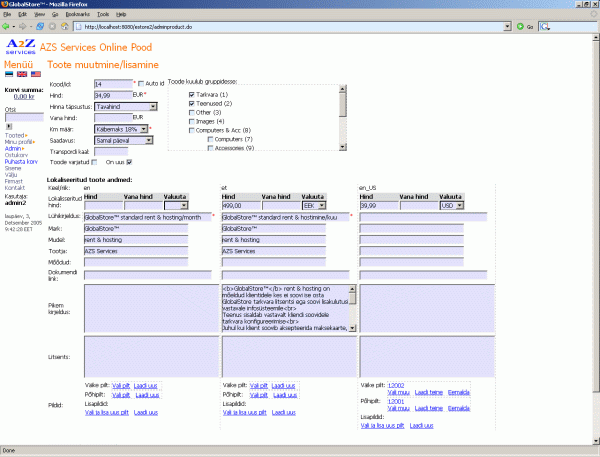The height and width of the screenshot is (457, 600).
Task: Open the View menu
Action: click(x=39, y=14)
